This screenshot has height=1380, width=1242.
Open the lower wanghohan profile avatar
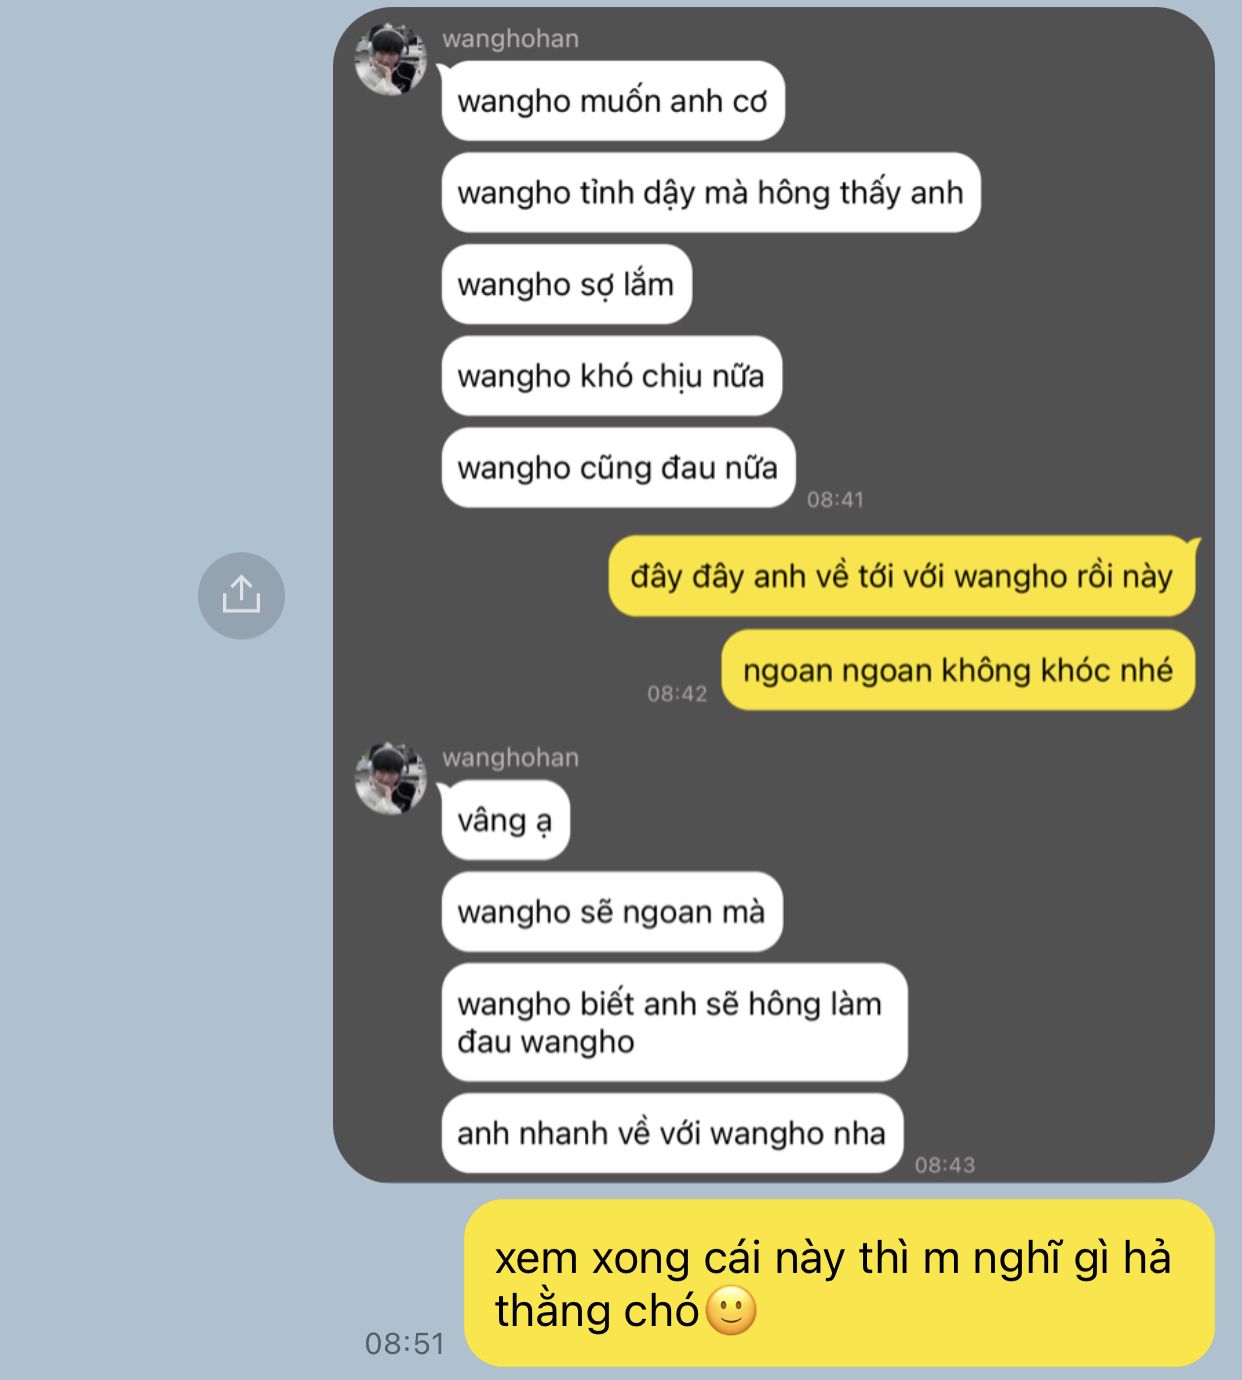click(391, 778)
